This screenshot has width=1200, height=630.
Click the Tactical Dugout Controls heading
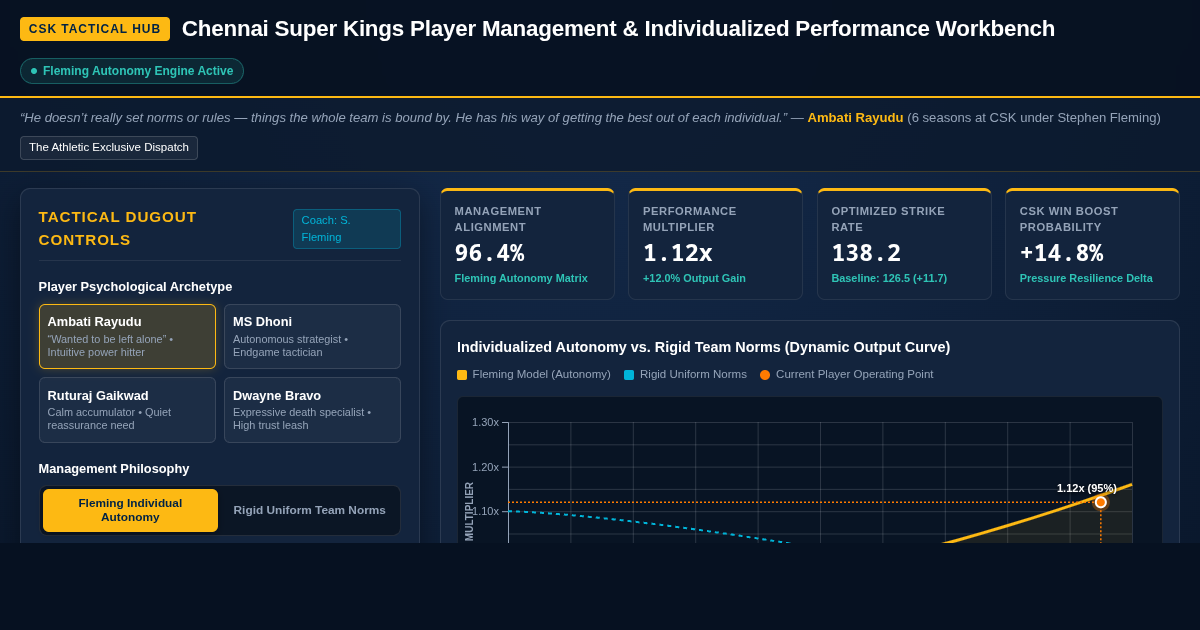click(x=118, y=228)
